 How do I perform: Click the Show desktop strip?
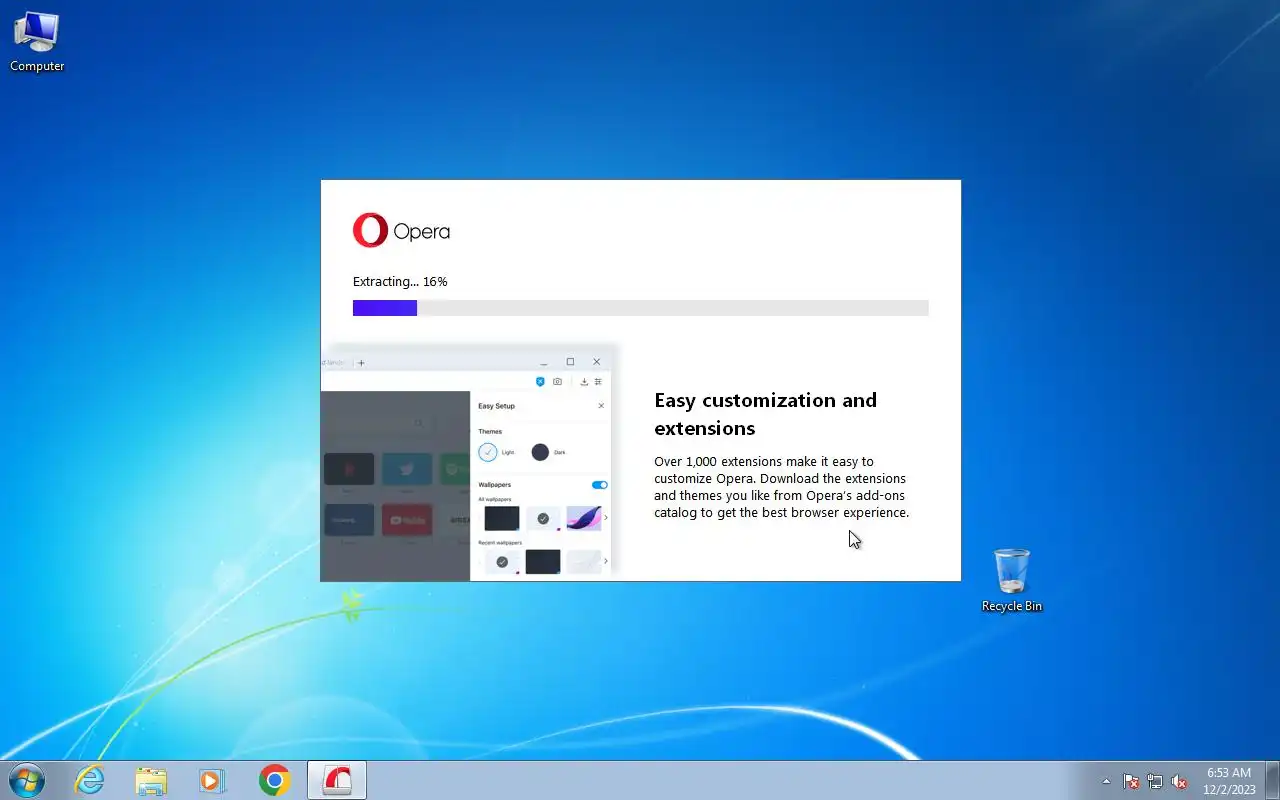coord(1272,780)
